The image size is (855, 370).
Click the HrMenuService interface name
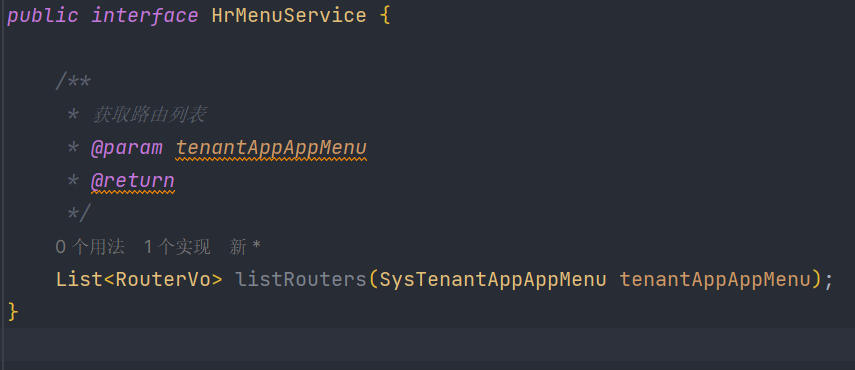(289, 16)
